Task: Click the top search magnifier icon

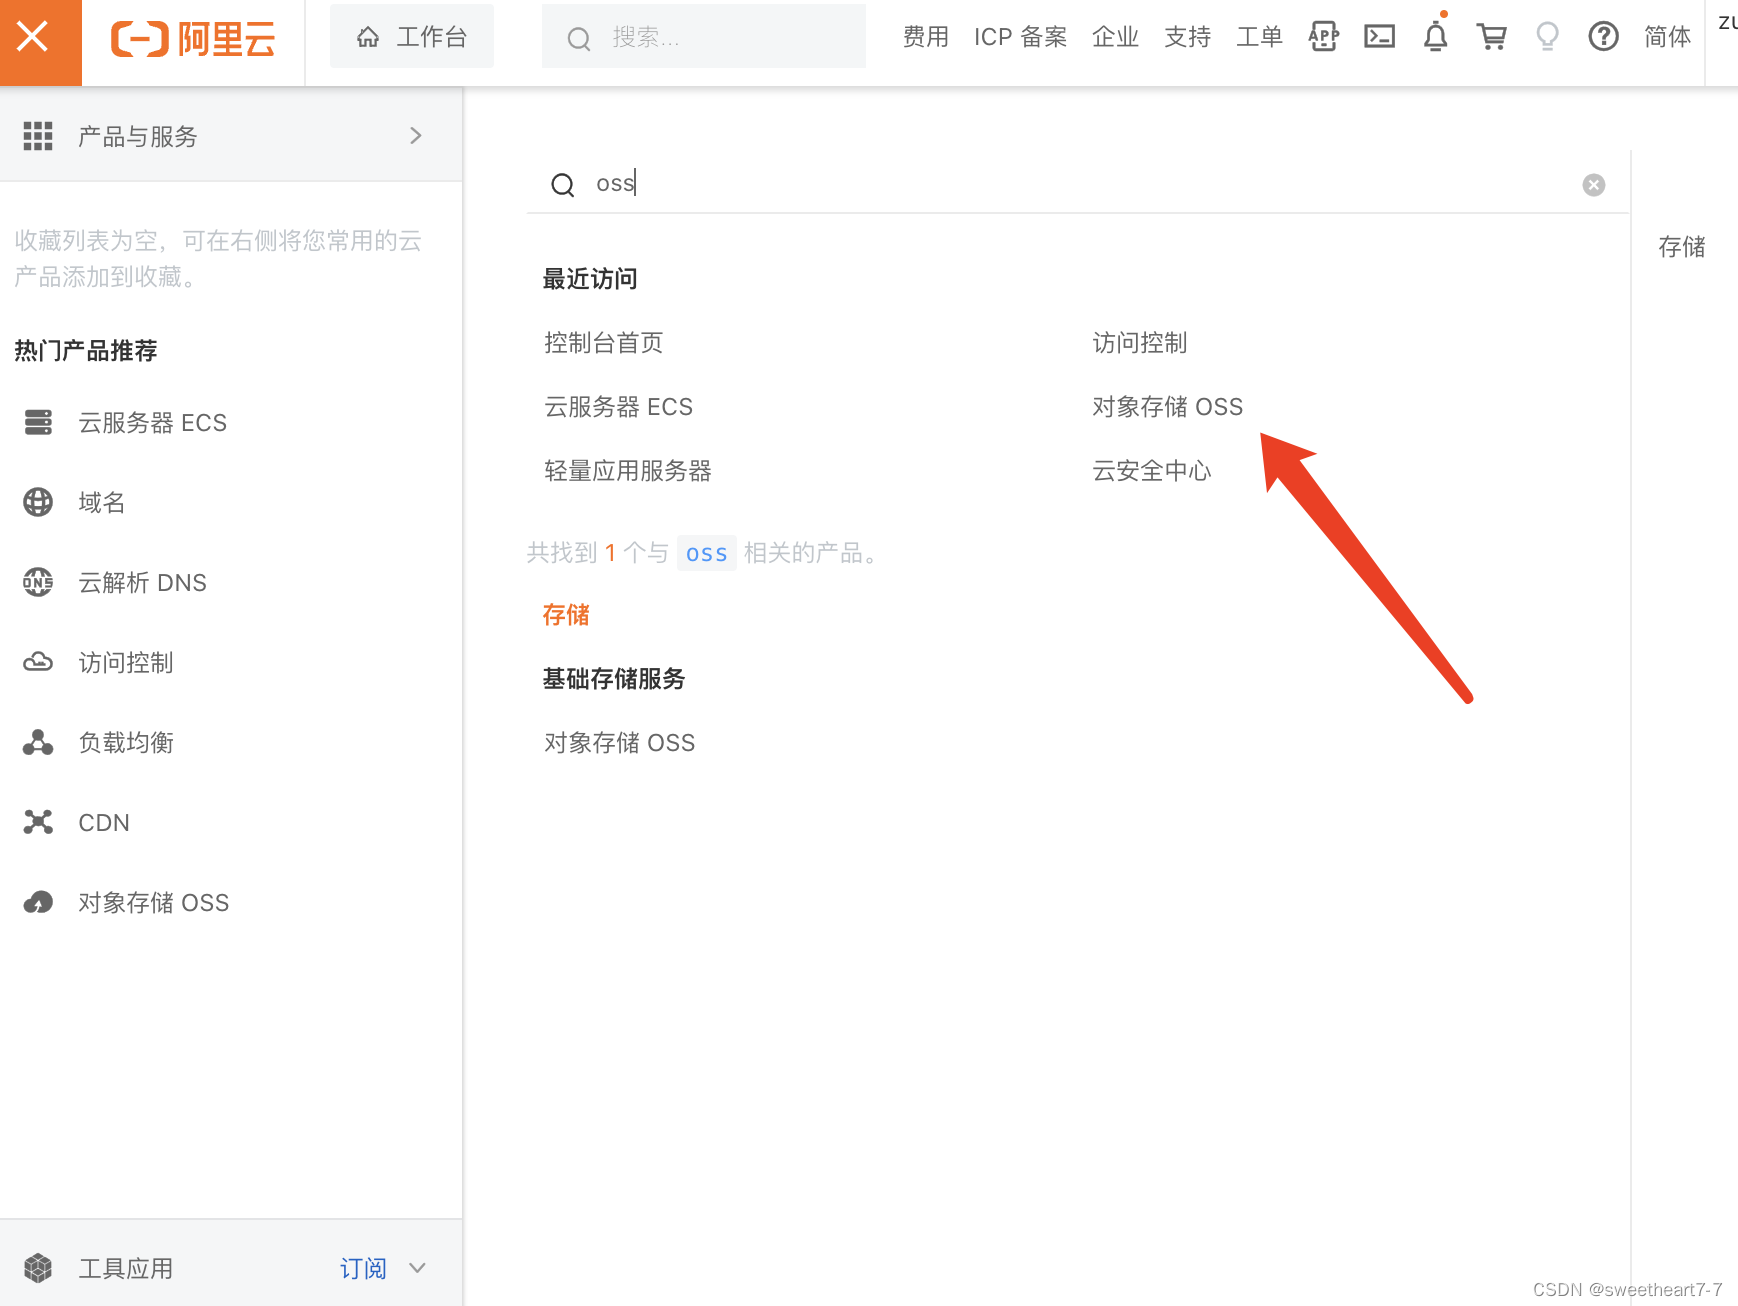Action: pyautogui.click(x=579, y=39)
